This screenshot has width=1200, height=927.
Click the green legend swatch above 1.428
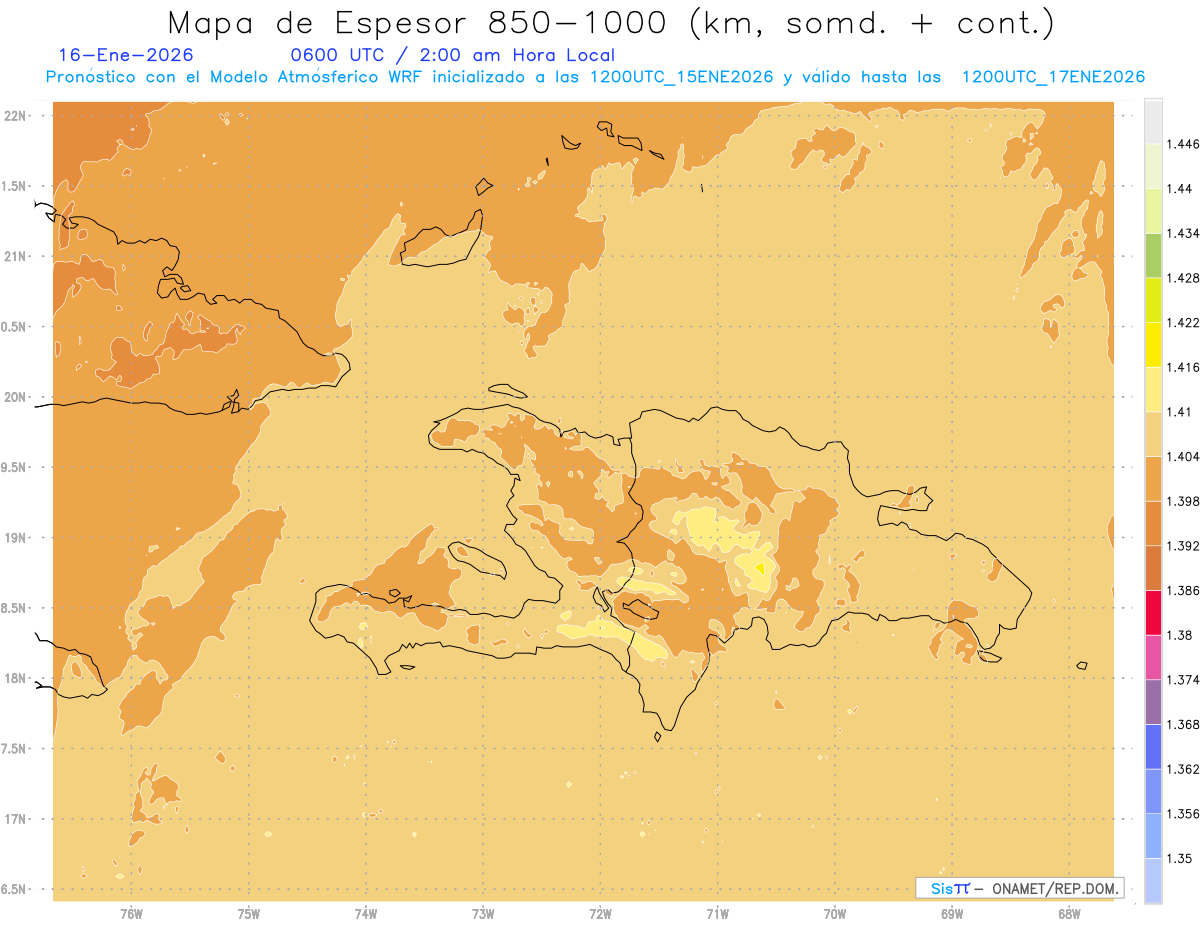click(1153, 255)
